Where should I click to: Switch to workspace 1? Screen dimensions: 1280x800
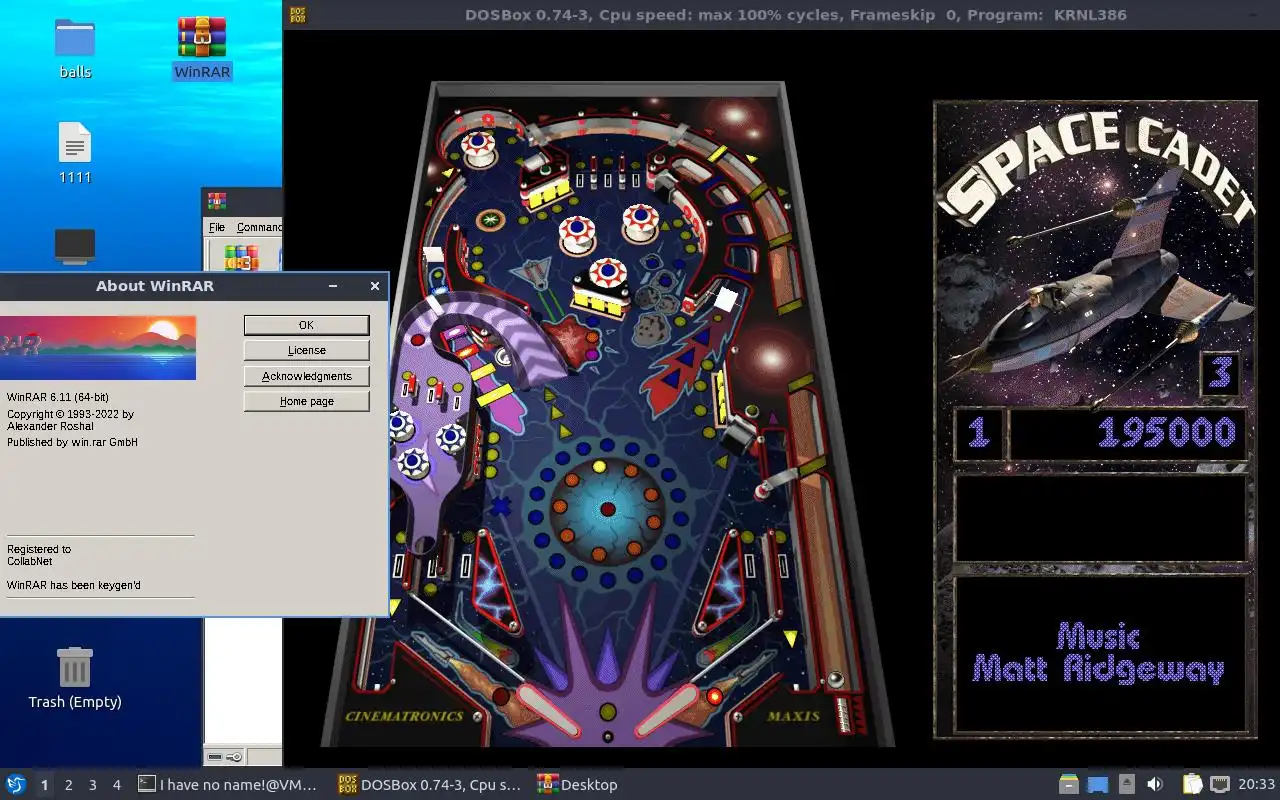pos(44,785)
